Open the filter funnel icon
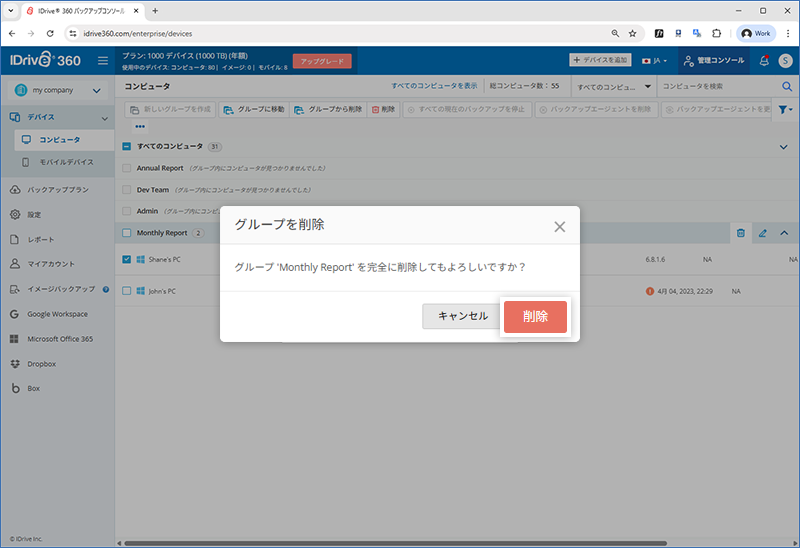800x548 pixels. [783, 109]
